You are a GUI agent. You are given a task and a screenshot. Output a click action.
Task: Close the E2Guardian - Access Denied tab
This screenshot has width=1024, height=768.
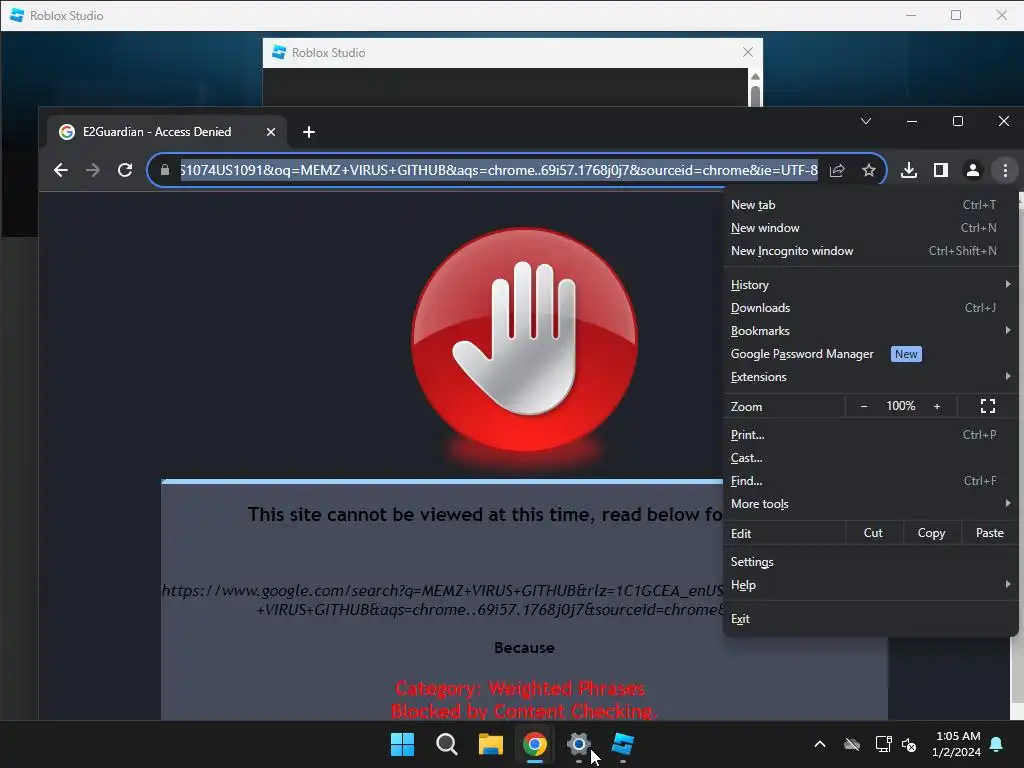pyautogui.click(x=270, y=132)
